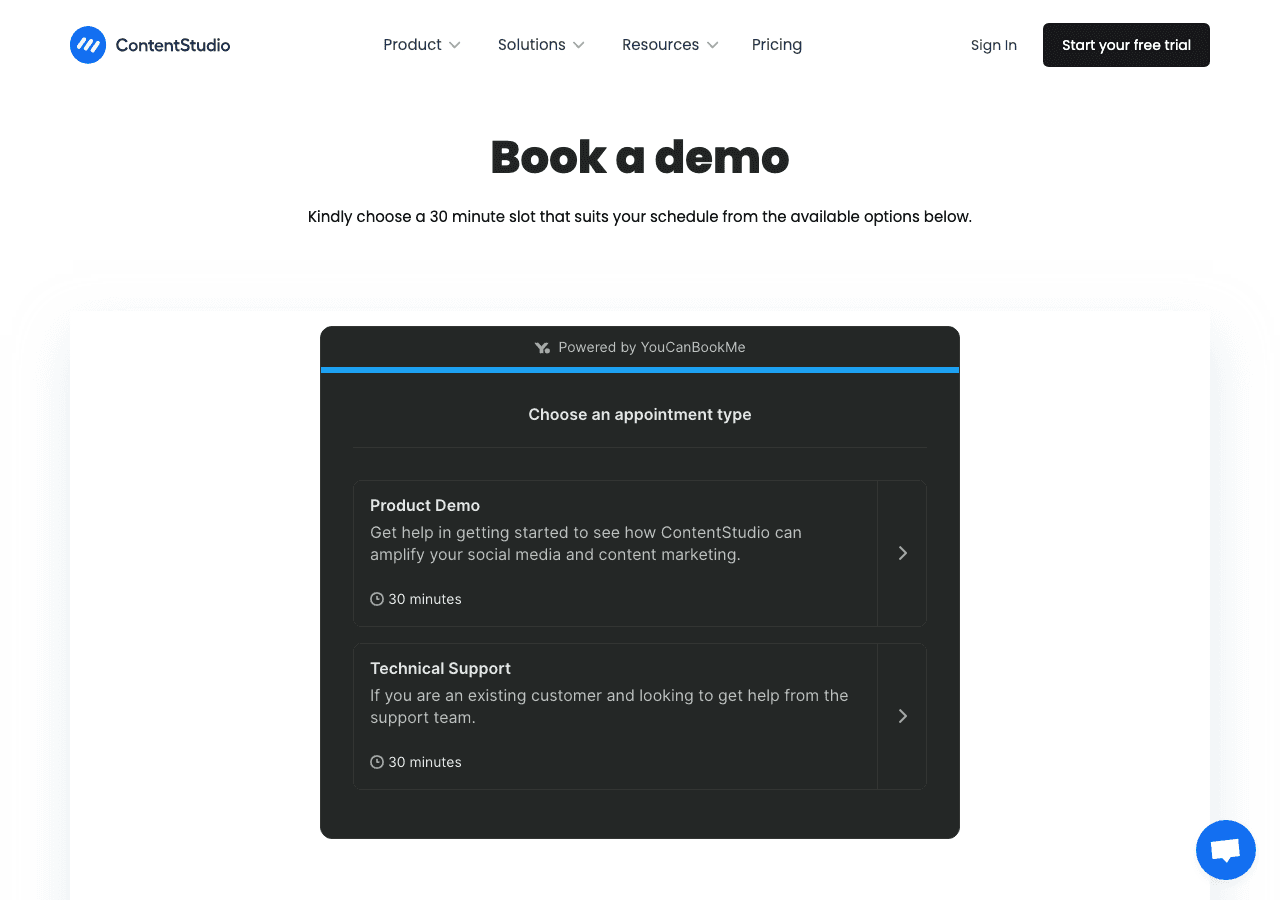The width and height of the screenshot is (1280, 900).
Task: Click the ContentStudio brand name text
Action: [x=173, y=45]
